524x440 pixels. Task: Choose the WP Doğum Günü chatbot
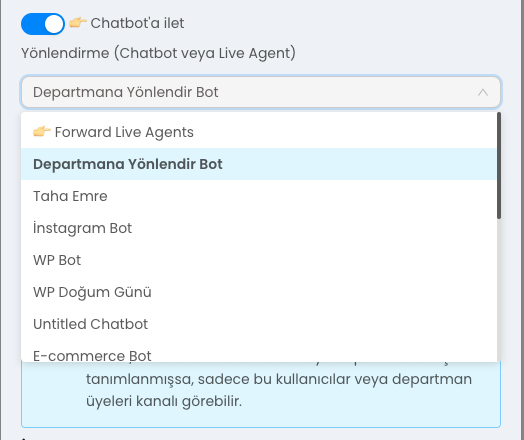click(x=259, y=292)
